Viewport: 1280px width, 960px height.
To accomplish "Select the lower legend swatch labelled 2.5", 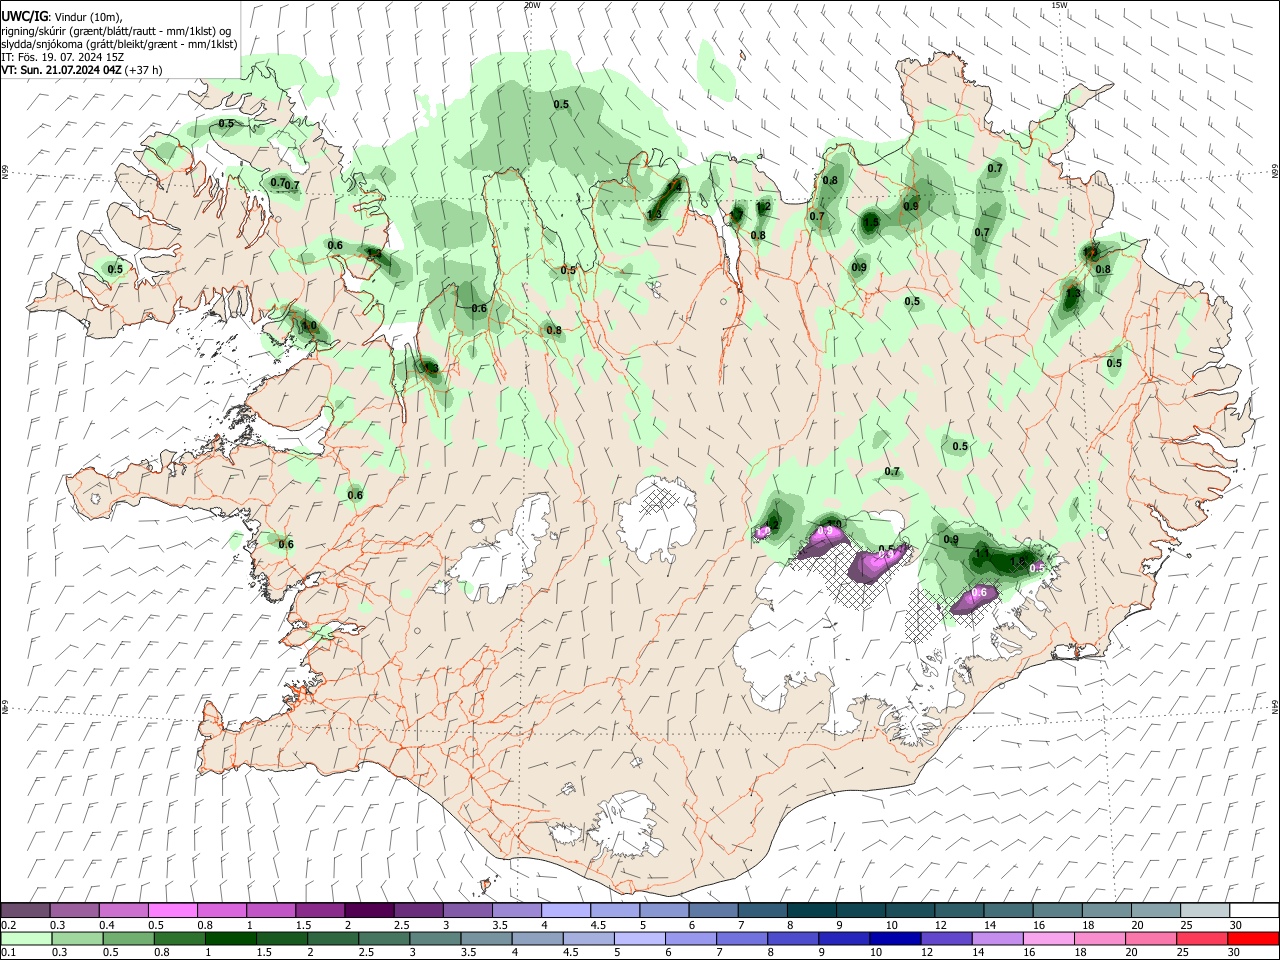I will click(383, 939).
